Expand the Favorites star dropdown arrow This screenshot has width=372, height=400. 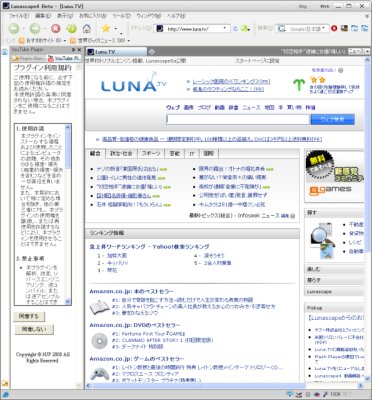[116, 29]
